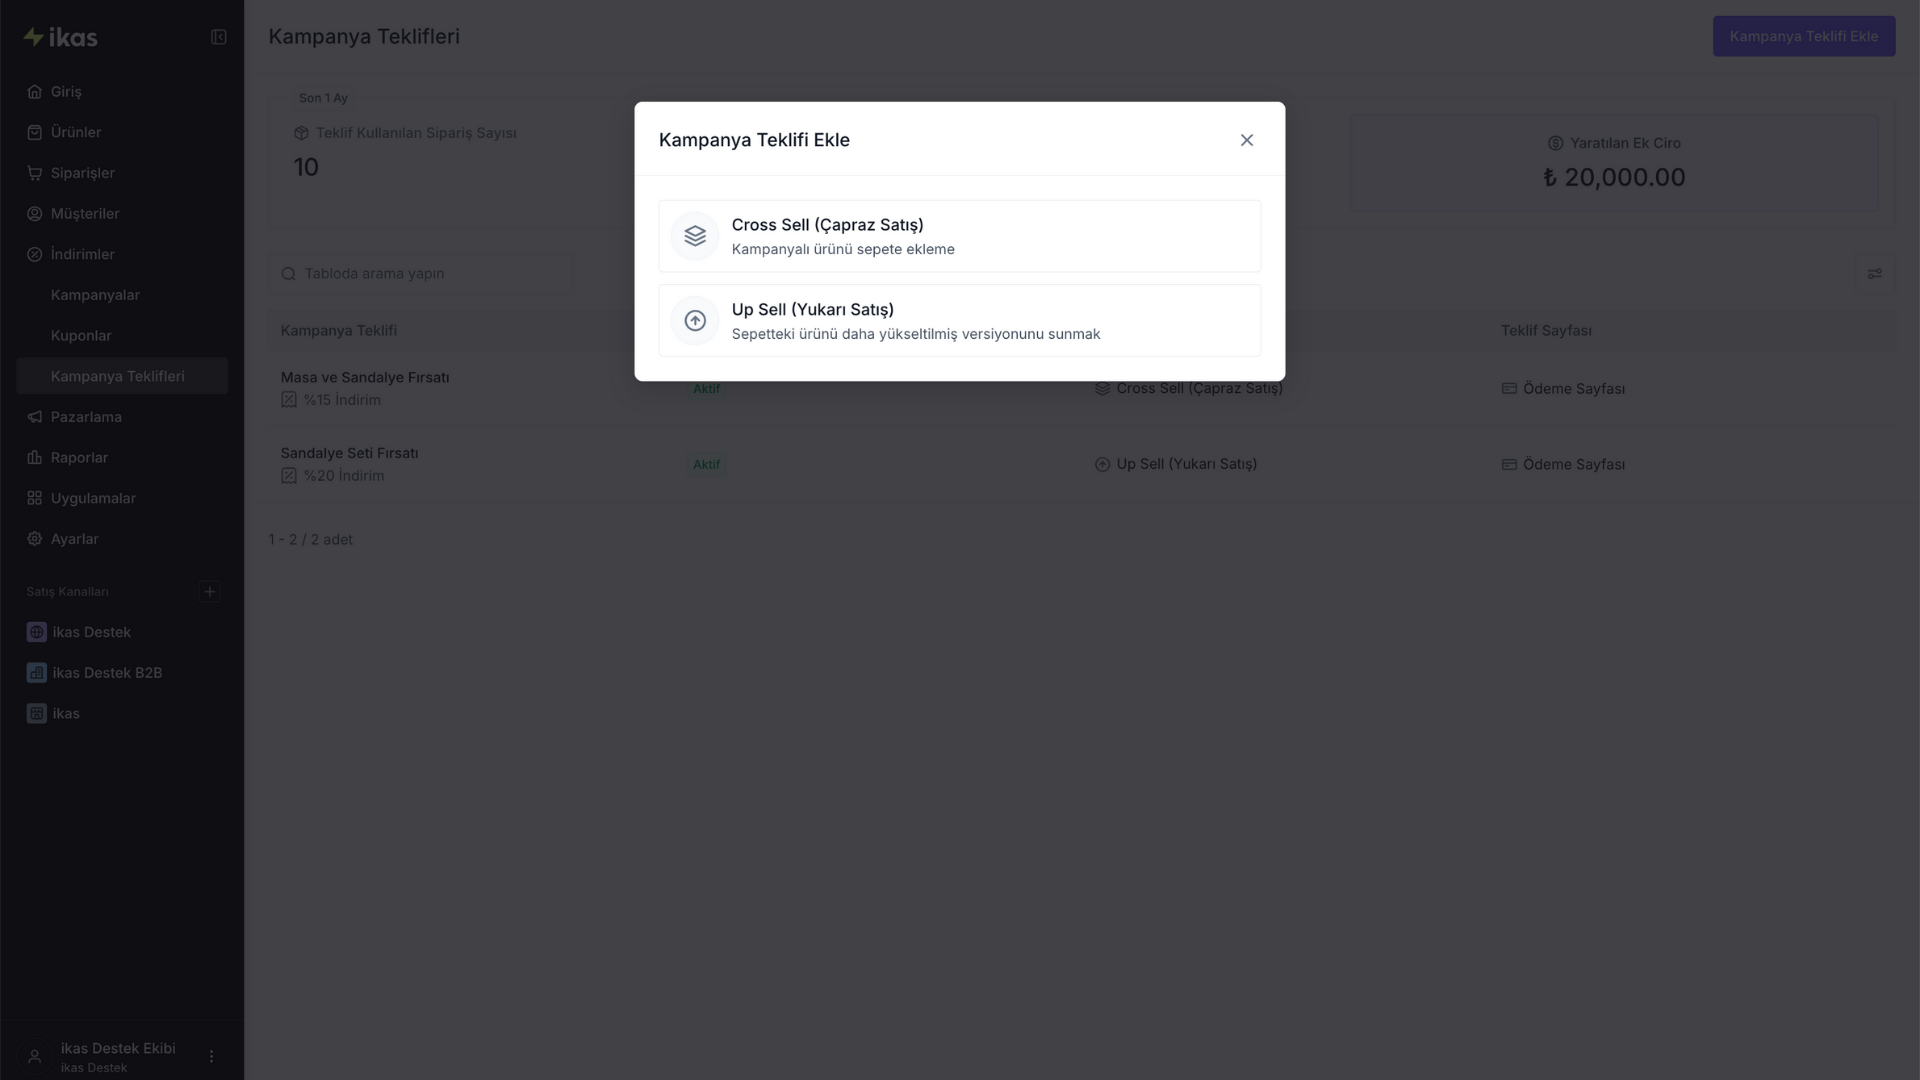The height and width of the screenshot is (1080, 1920).
Task: Open Raporlar in sidebar
Action: click(x=79, y=457)
